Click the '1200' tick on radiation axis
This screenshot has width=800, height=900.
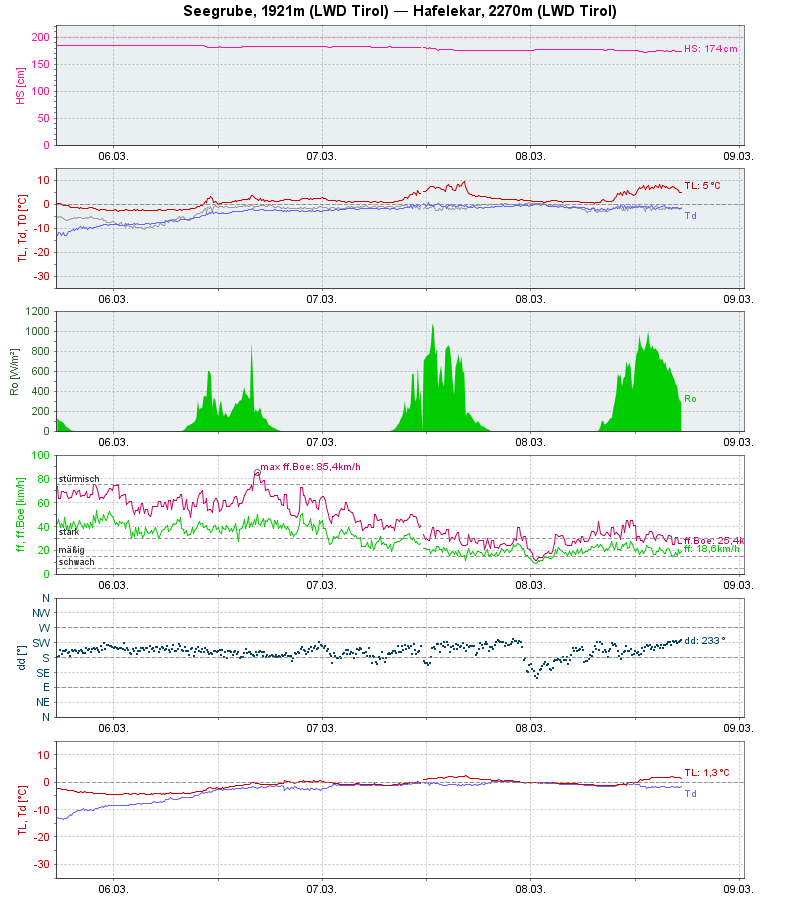pos(38,311)
